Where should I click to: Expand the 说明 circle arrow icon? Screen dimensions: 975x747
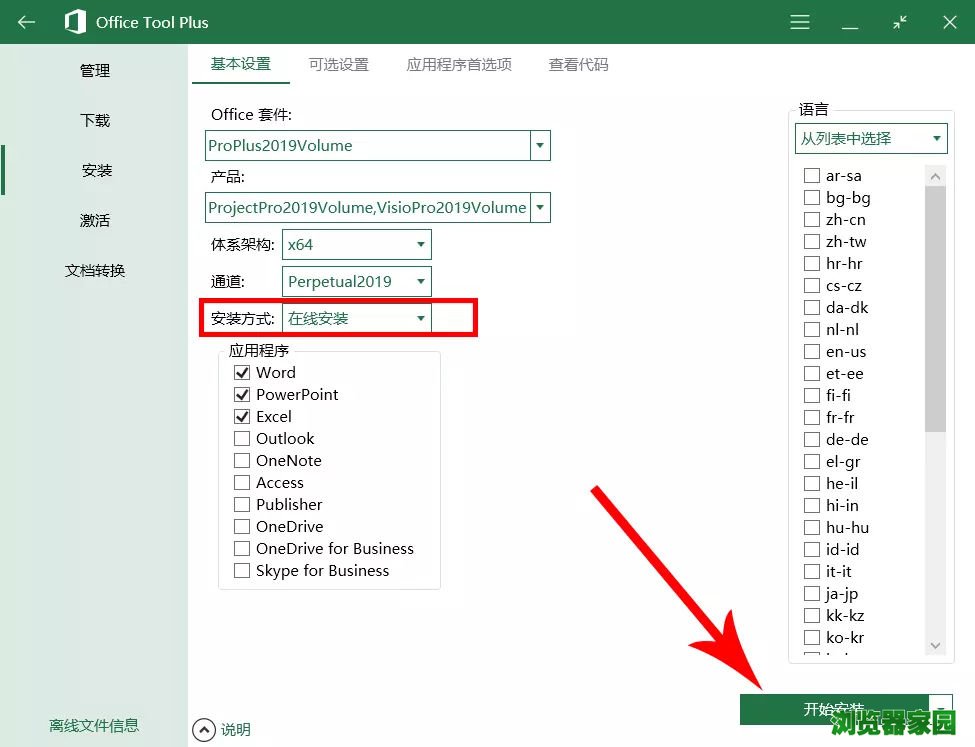point(204,730)
